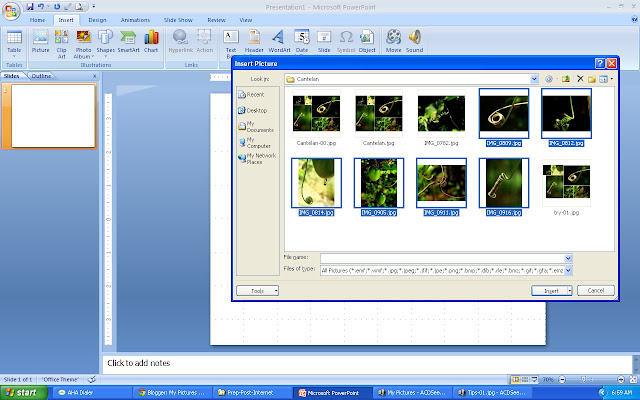Insert Sound from ribbon

[414, 42]
